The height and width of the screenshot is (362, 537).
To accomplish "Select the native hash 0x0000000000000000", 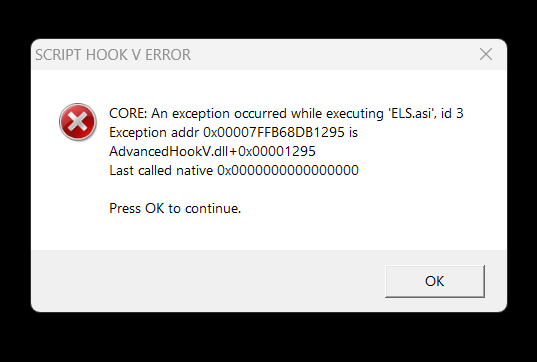I will pyautogui.click(x=288, y=170).
